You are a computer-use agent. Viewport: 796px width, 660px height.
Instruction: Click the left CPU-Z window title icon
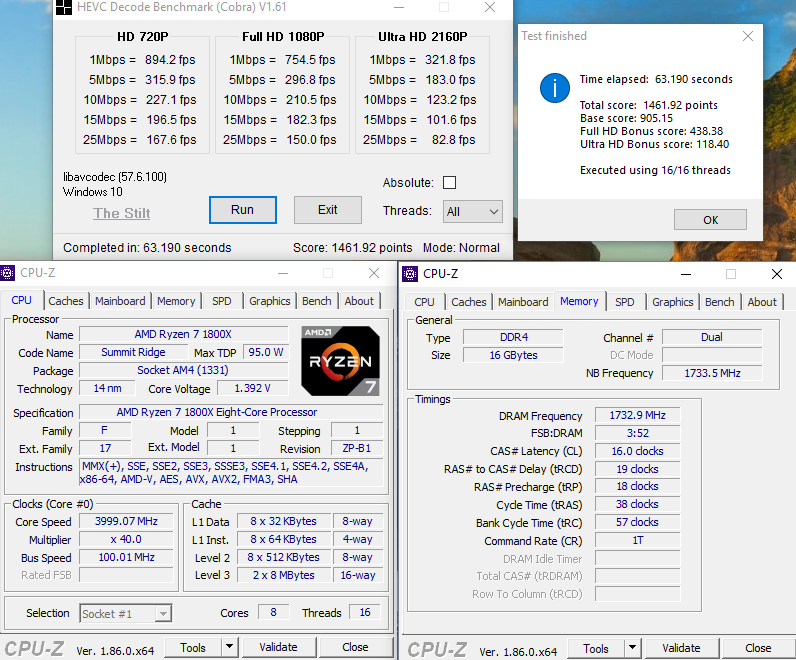click(x=7, y=273)
